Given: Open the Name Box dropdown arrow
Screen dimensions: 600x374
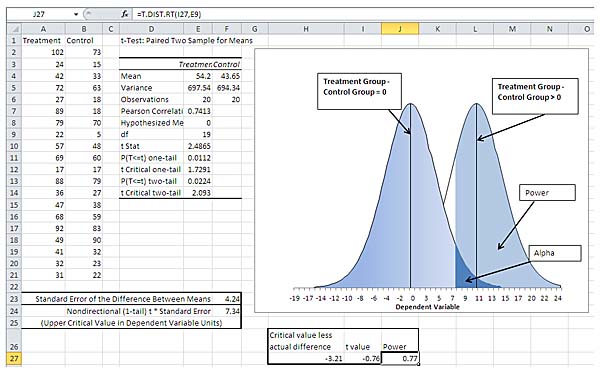Looking at the screenshot, I should point(76,15).
